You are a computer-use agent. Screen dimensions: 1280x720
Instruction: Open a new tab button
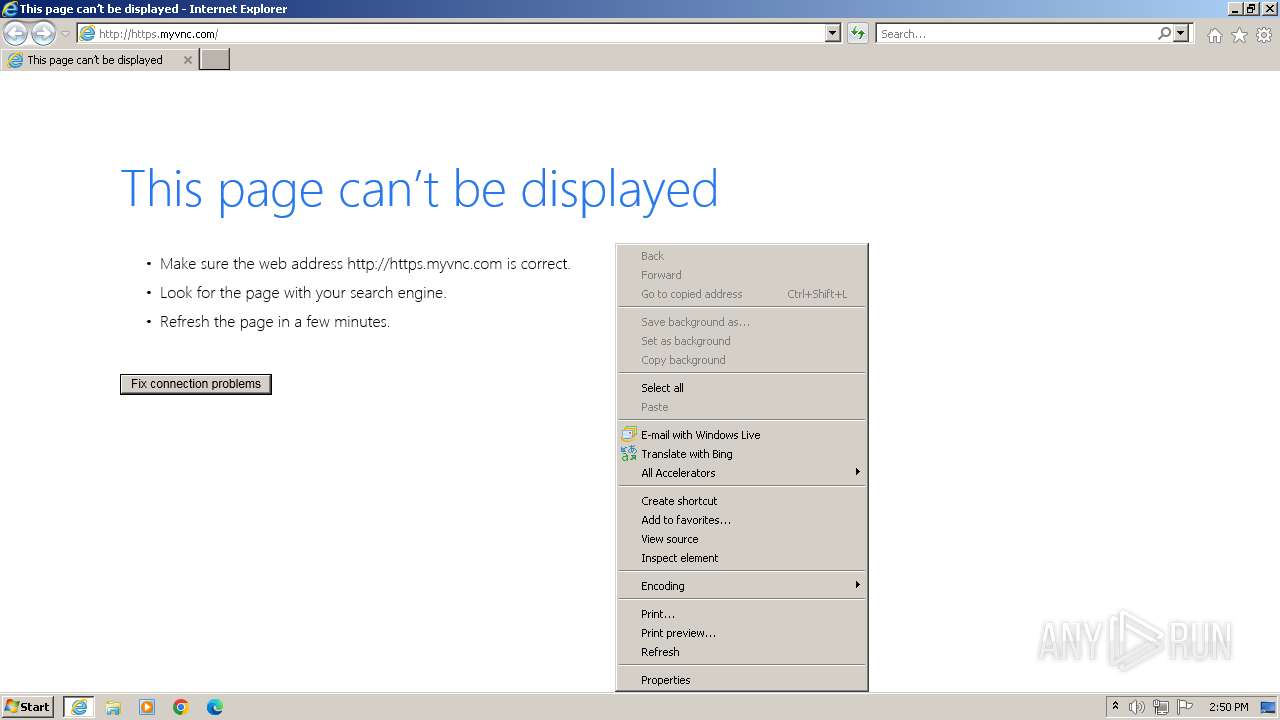click(215, 59)
